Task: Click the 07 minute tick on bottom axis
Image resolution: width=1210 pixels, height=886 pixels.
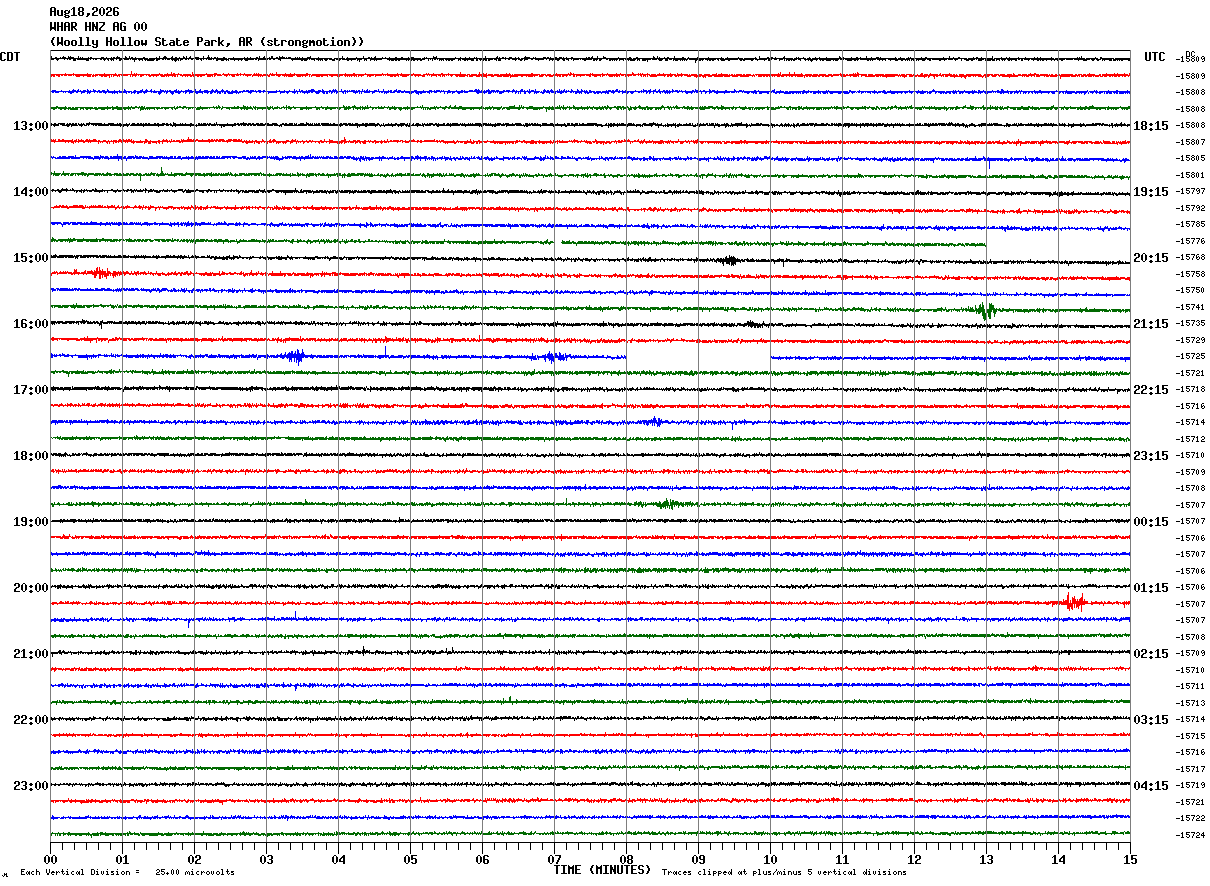Action: tap(554, 860)
